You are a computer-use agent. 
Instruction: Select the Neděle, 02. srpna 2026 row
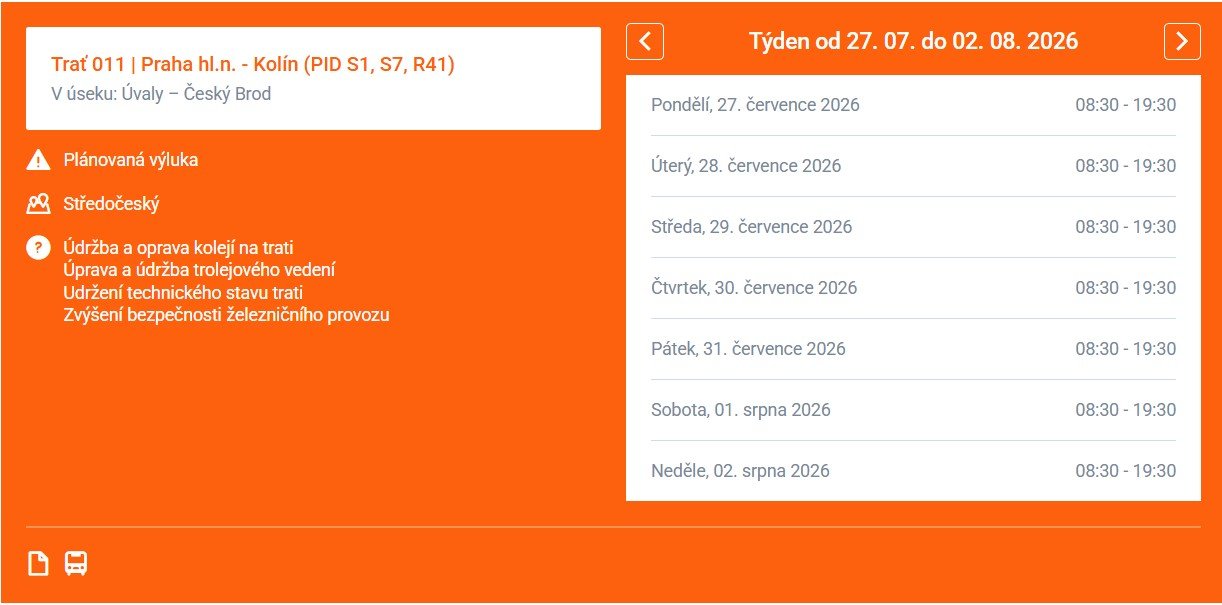click(x=913, y=471)
